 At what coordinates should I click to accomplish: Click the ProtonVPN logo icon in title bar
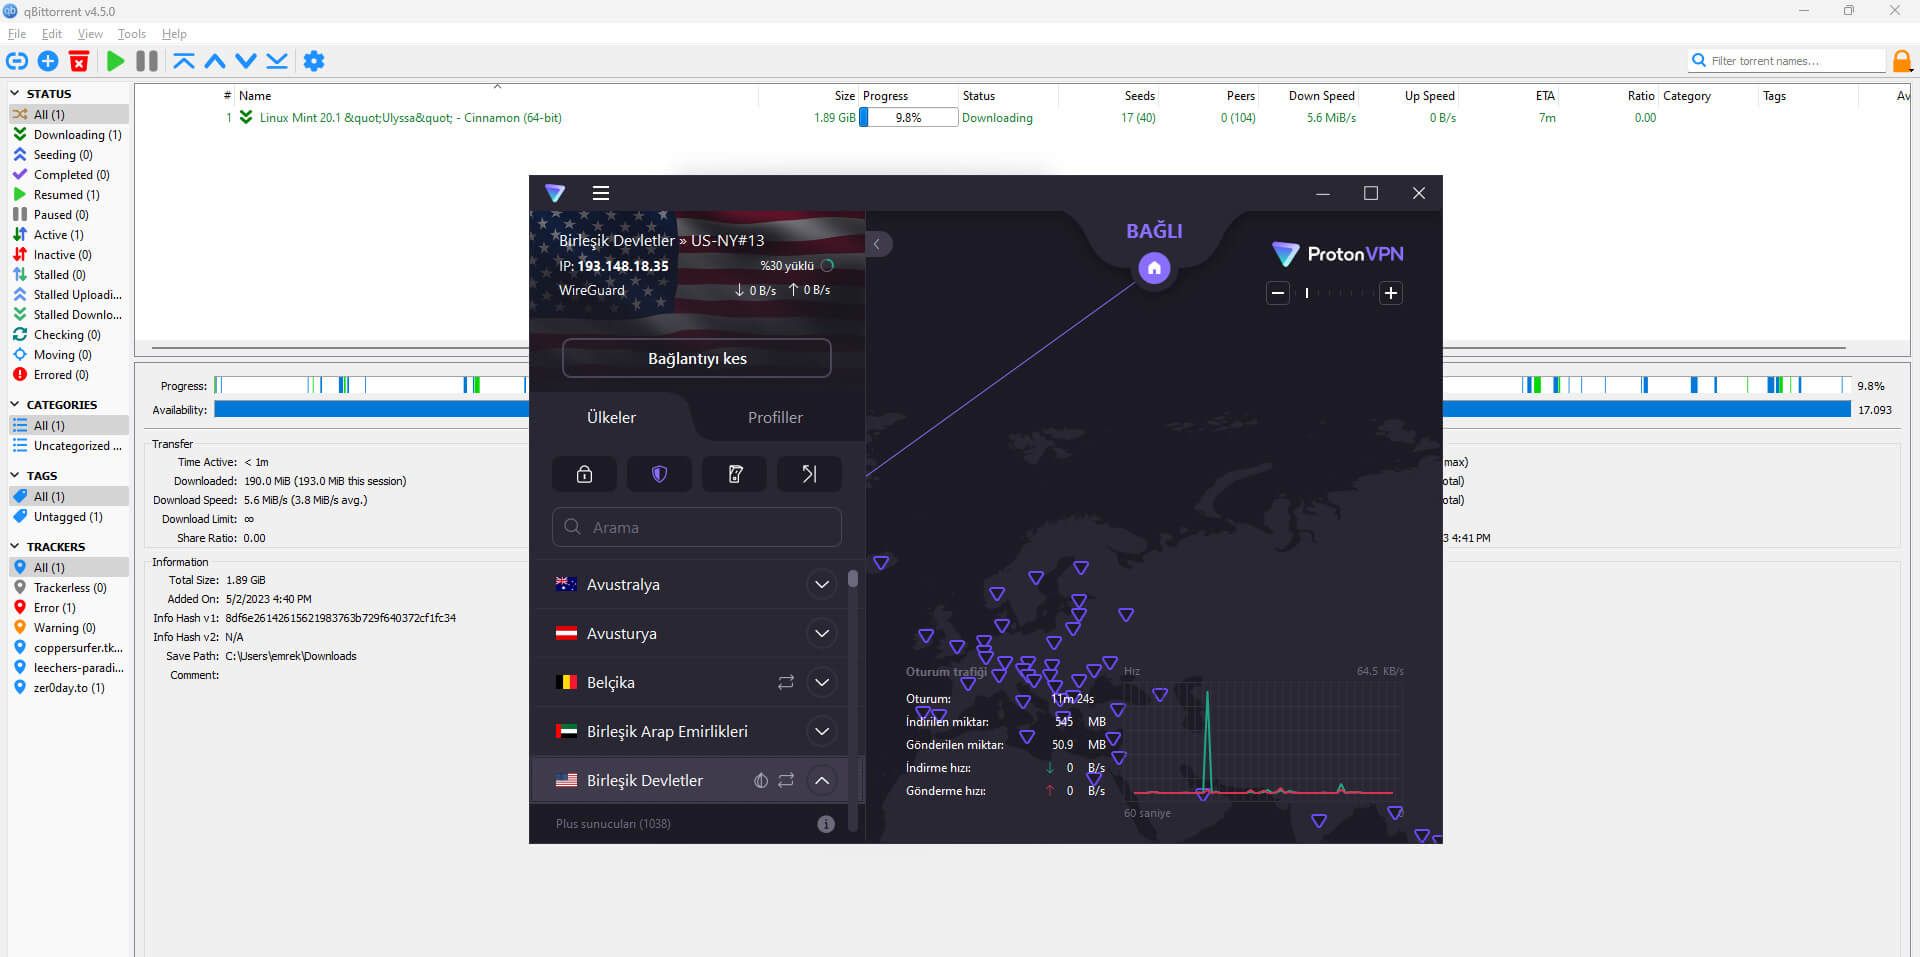pyautogui.click(x=555, y=193)
